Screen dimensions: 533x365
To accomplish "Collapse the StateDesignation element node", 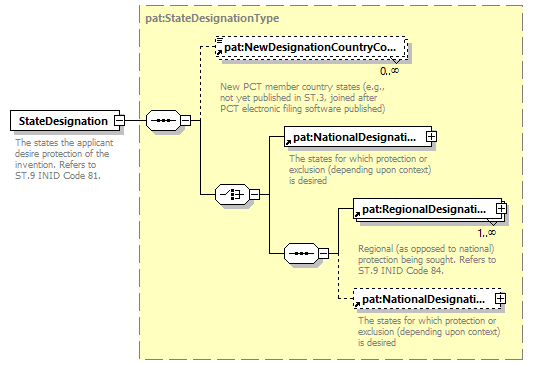I will coord(119,120).
